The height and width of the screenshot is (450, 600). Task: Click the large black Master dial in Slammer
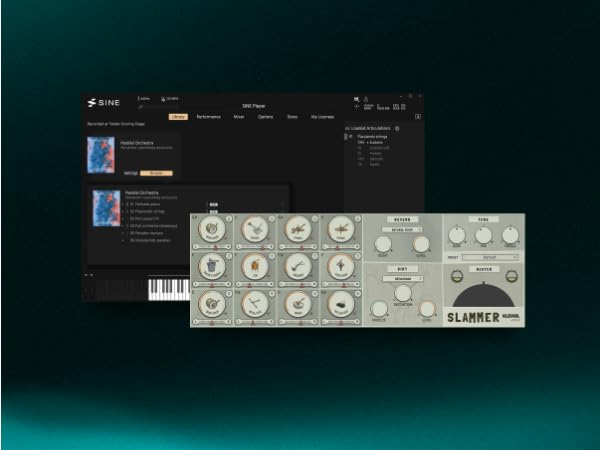tap(484, 295)
